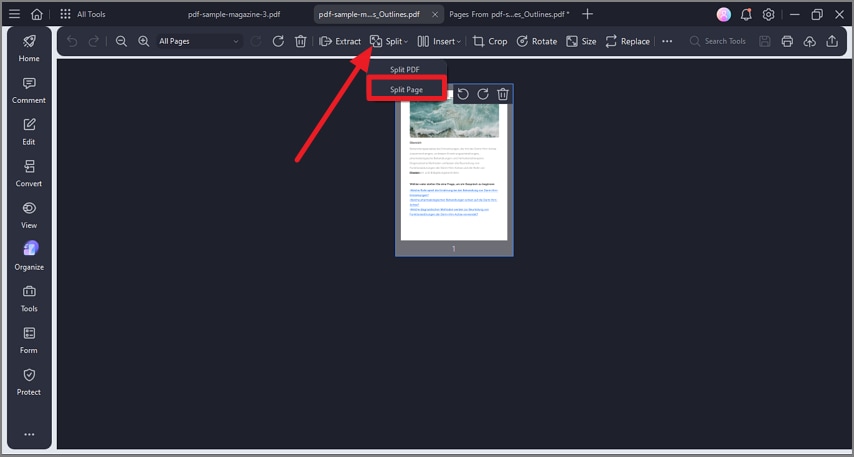Open settings gear
The height and width of the screenshot is (457, 854).
[x=768, y=15]
